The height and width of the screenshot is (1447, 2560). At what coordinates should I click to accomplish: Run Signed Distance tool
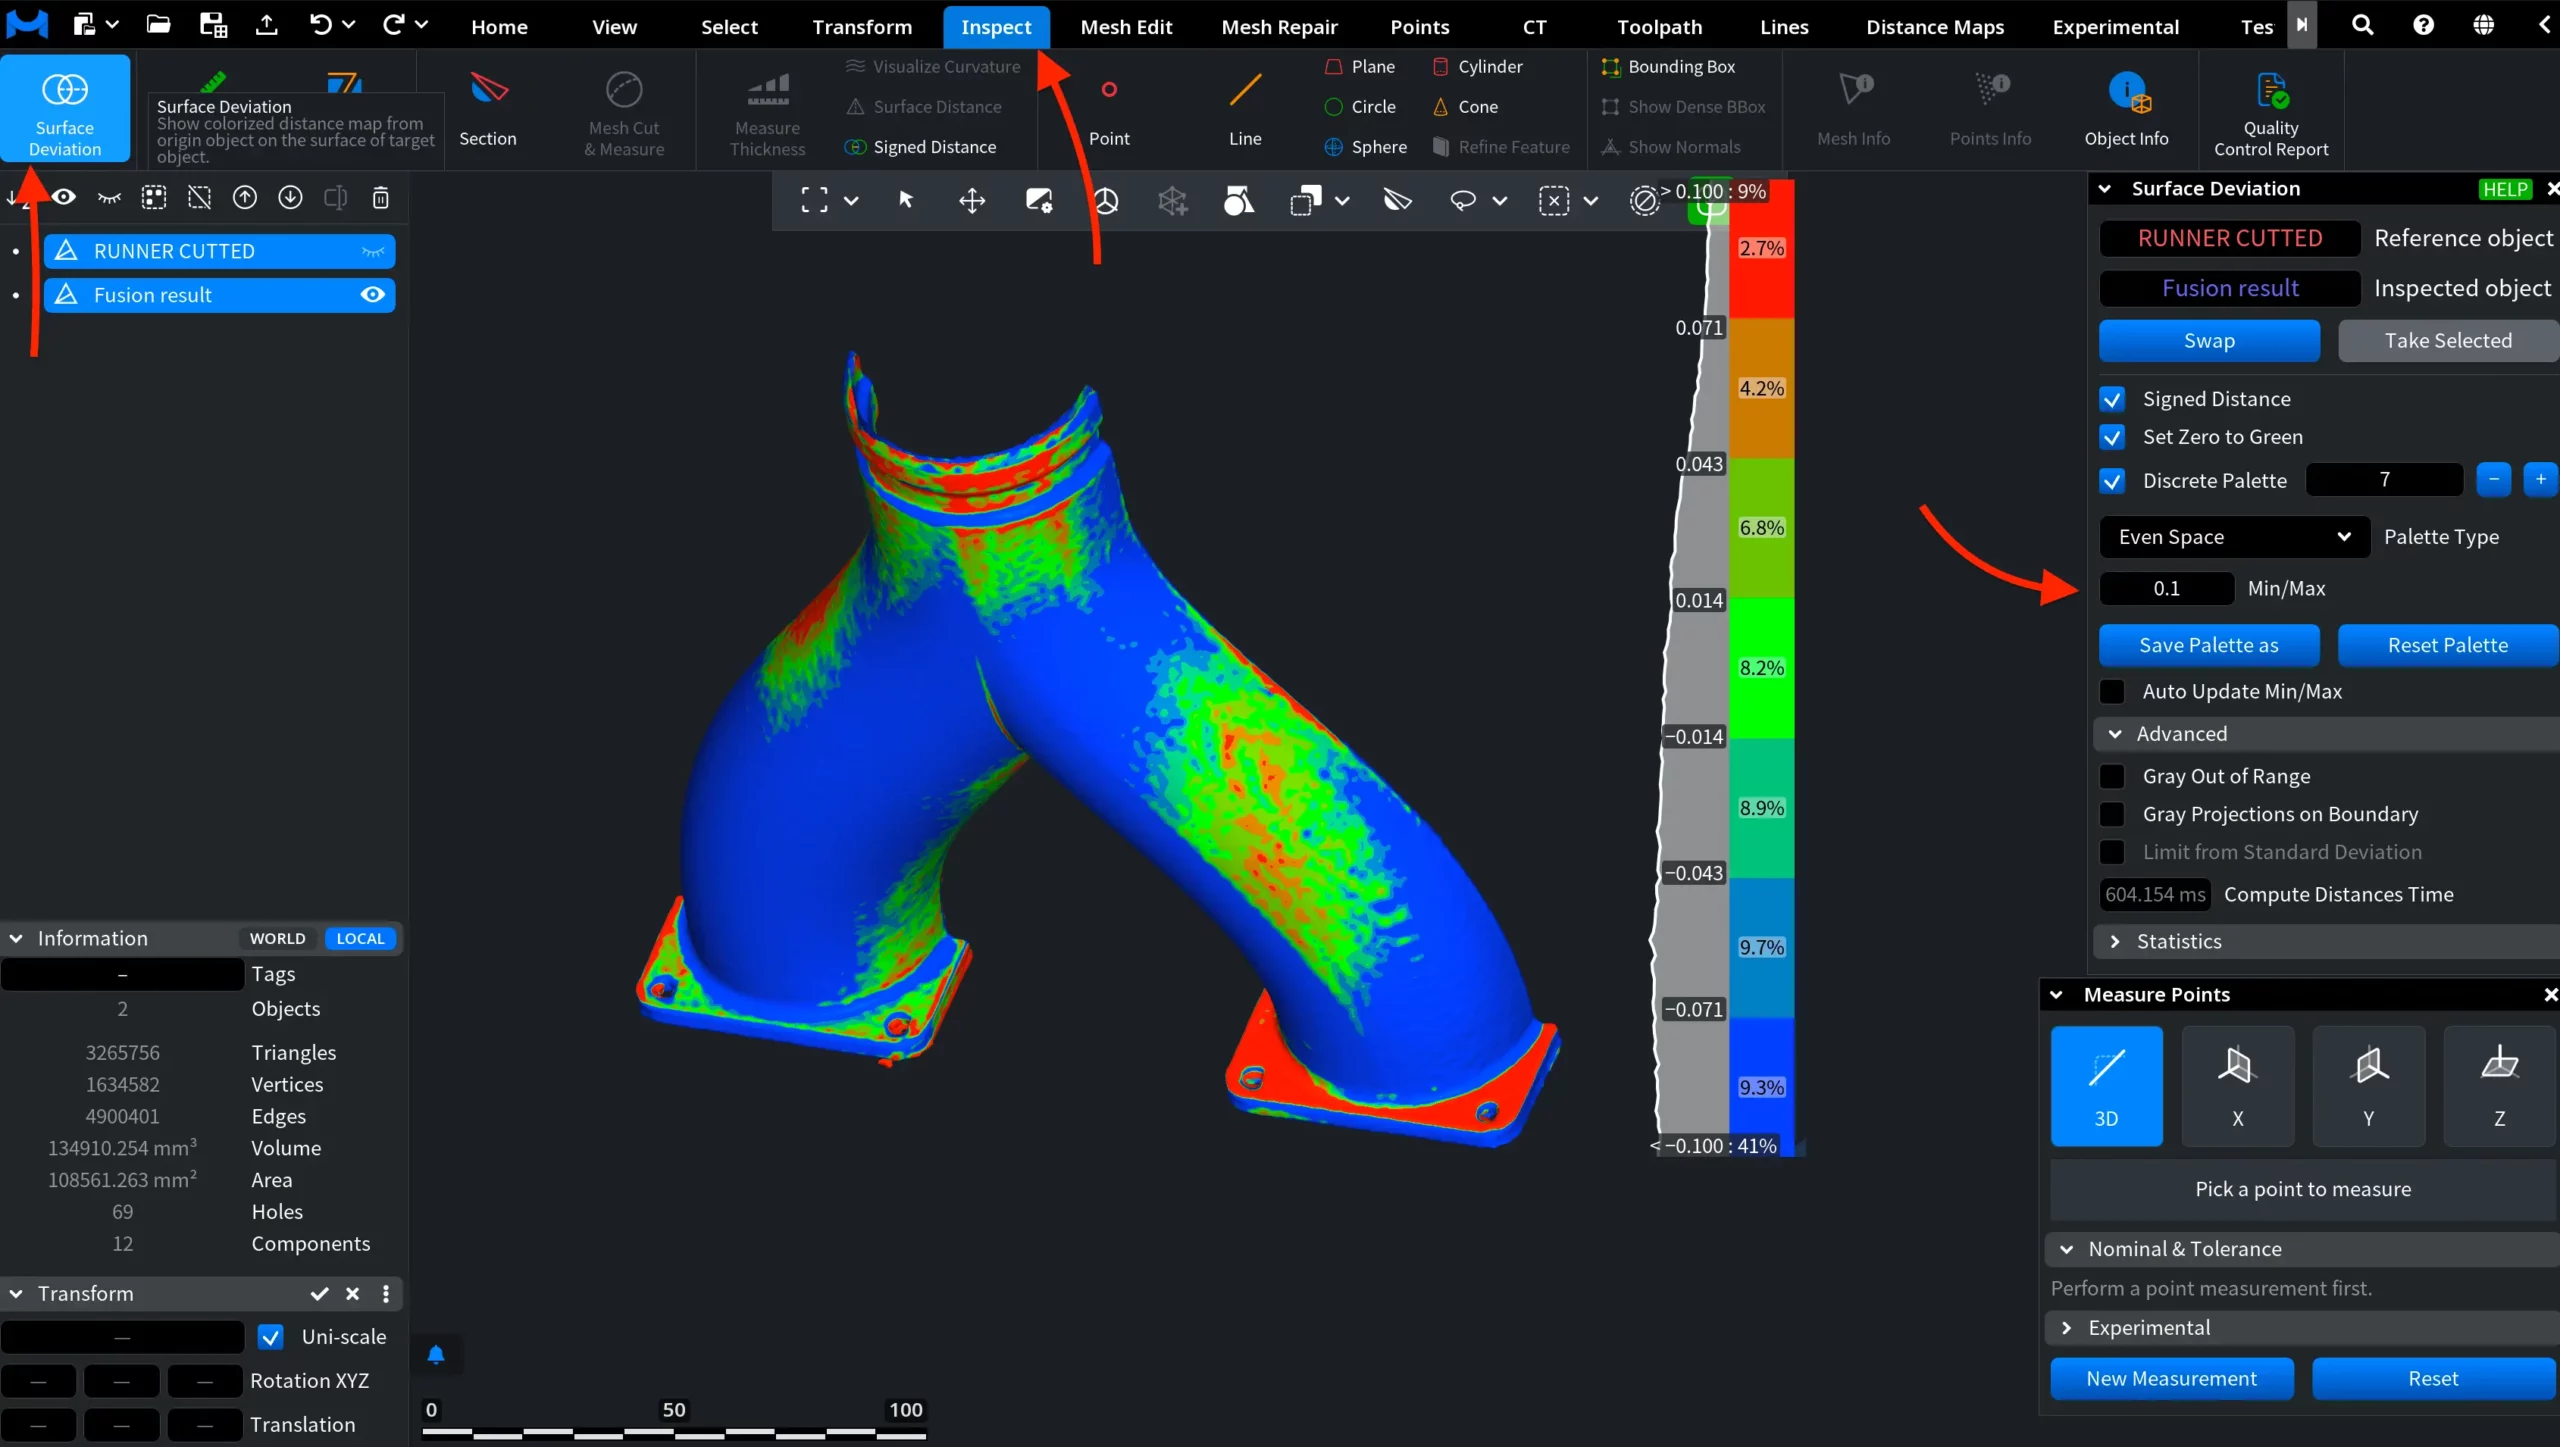pos(921,147)
